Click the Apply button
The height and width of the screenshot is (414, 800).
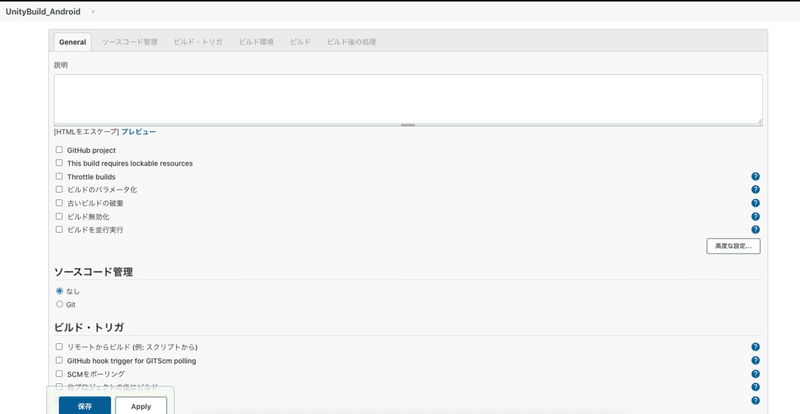pos(141,406)
